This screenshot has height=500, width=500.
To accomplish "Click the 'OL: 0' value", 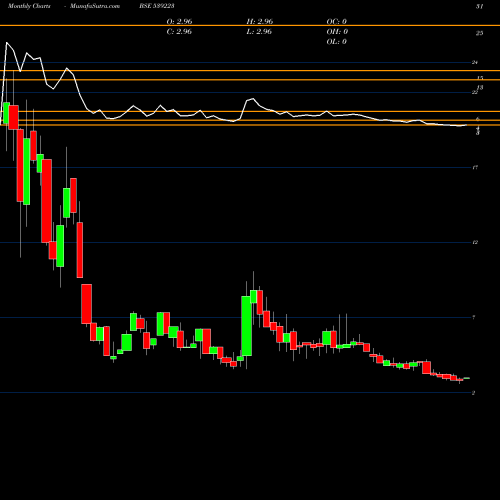I will (337, 41).
